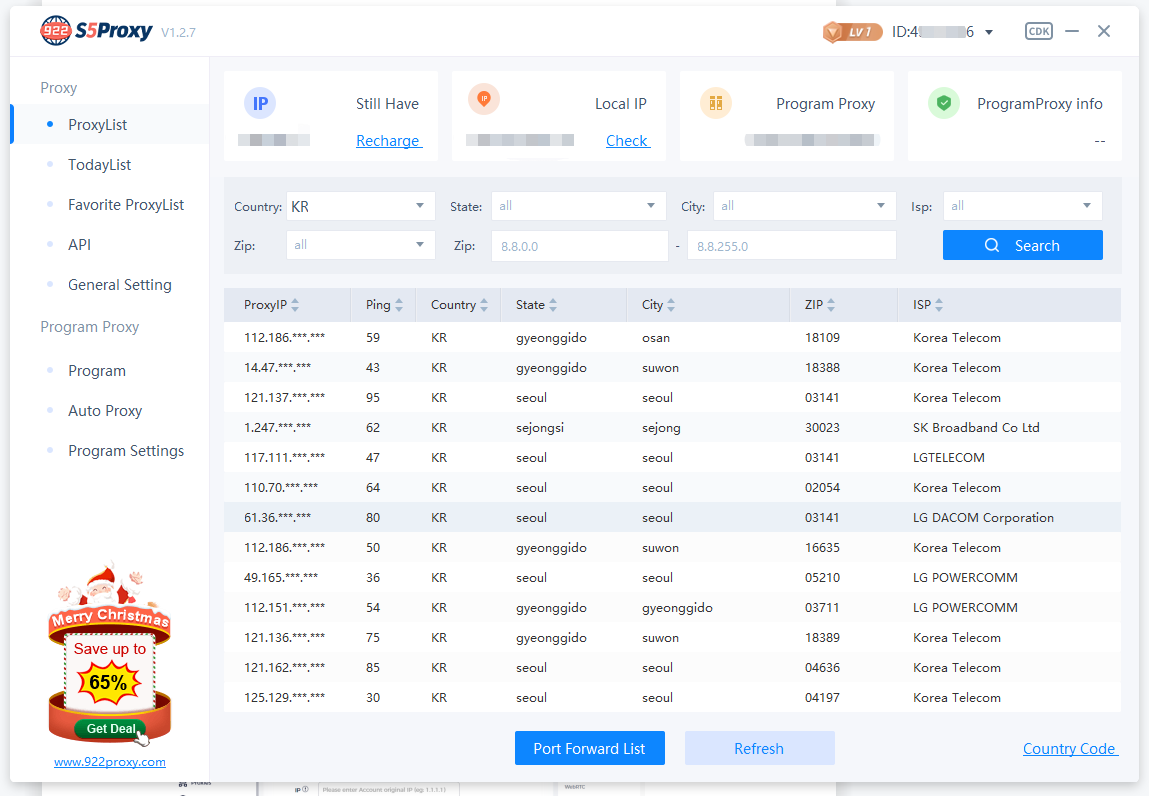Select the SK Broadband Co Ltd row

point(672,428)
